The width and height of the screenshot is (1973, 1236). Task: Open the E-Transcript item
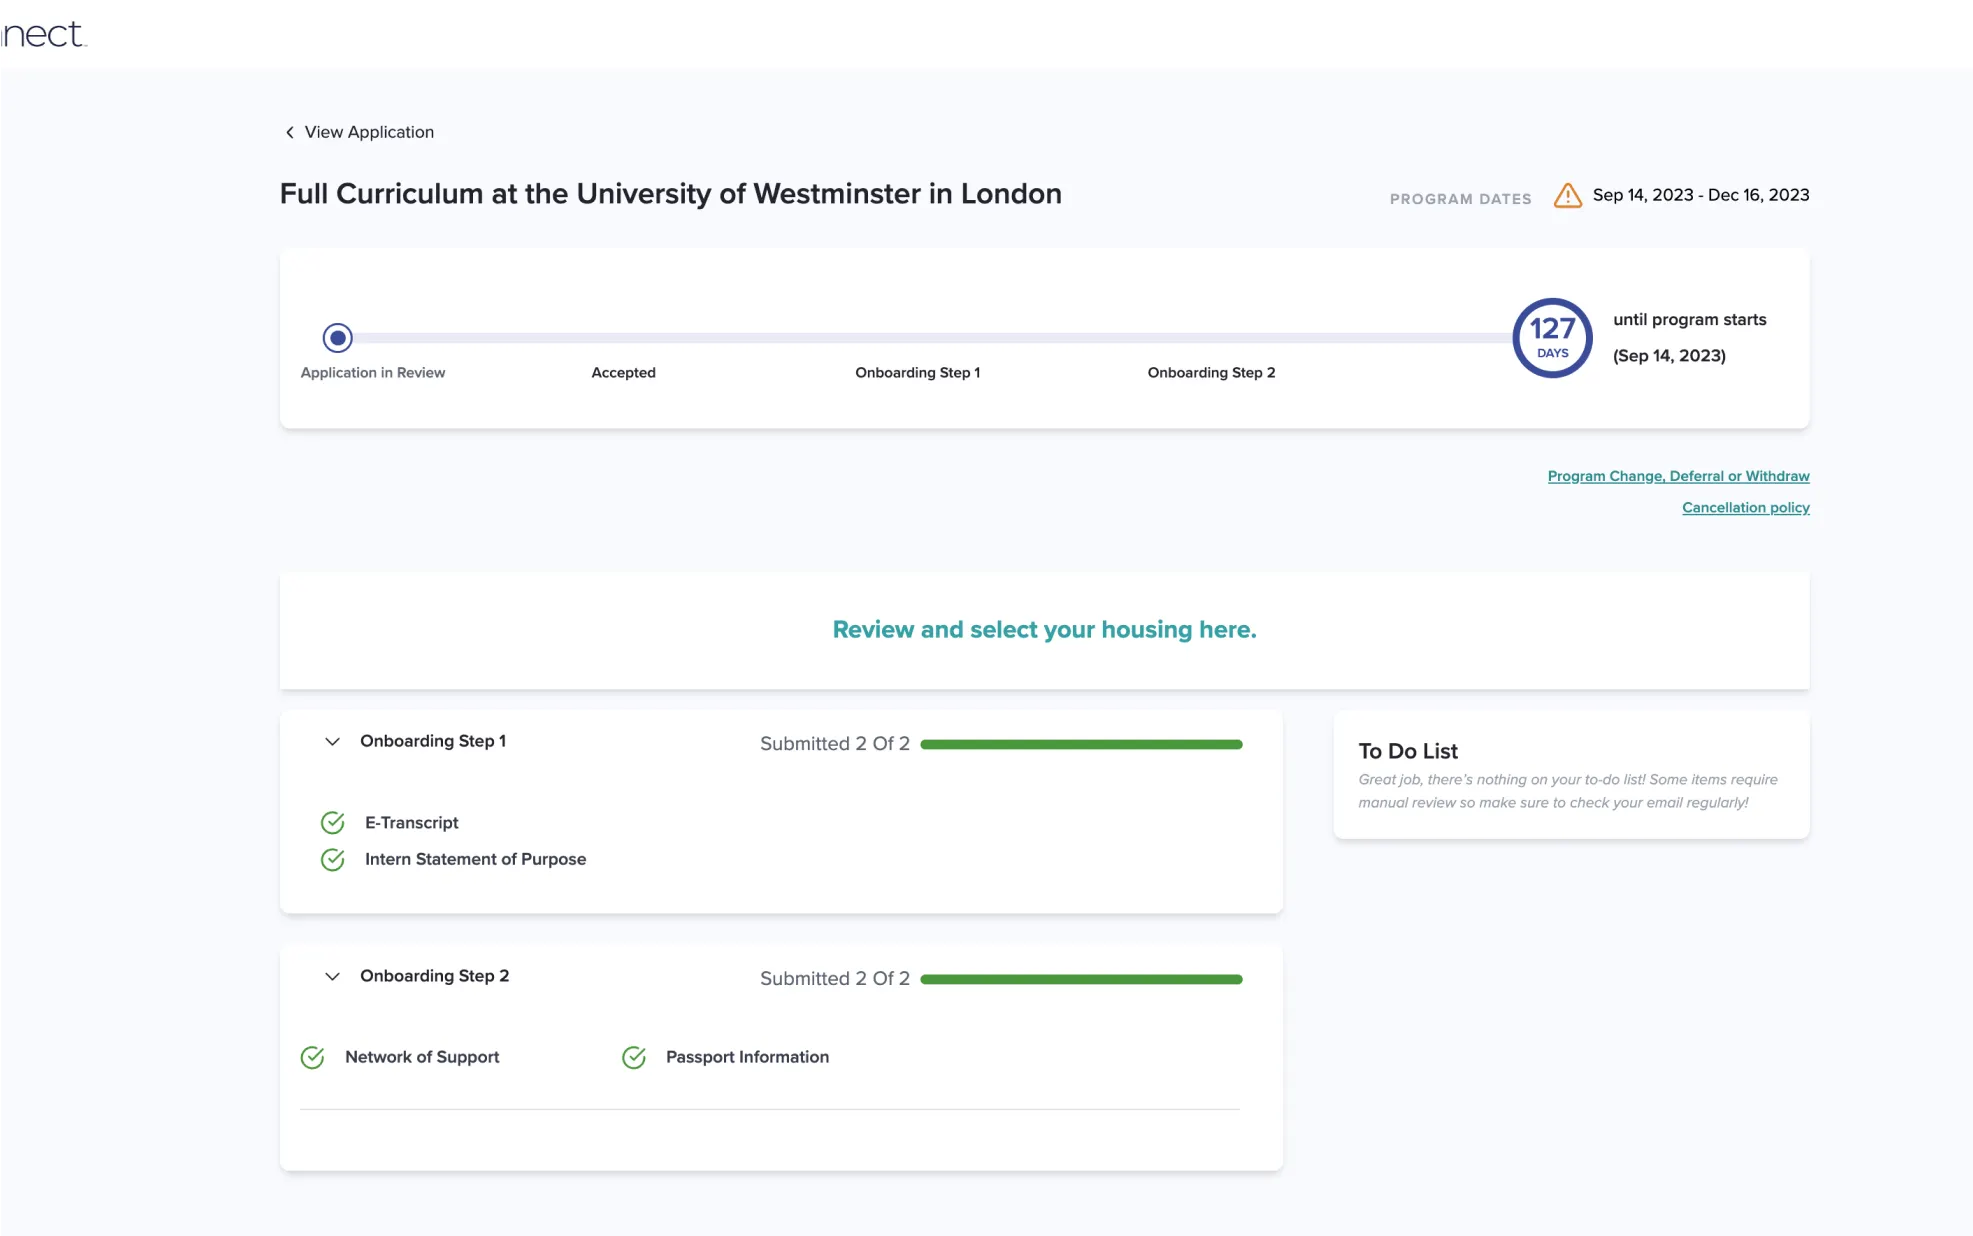click(x=411, y=822)
